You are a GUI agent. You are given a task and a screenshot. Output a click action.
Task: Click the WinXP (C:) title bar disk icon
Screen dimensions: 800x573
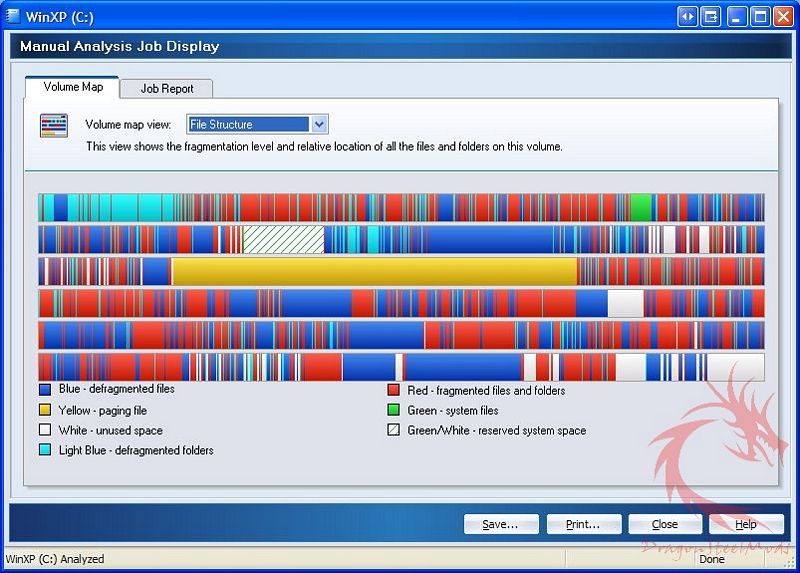tap(13, 17)
